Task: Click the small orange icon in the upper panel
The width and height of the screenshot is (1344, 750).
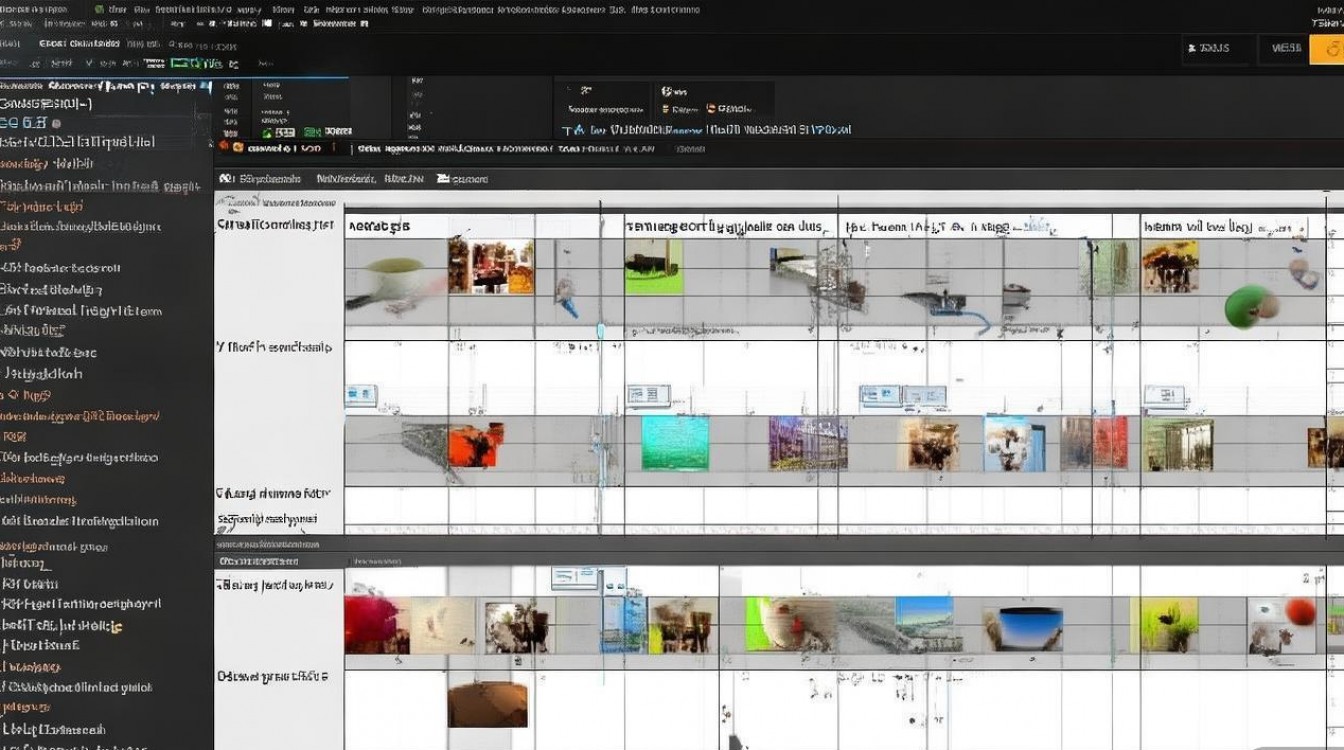Action: click(x=711, y=109)
